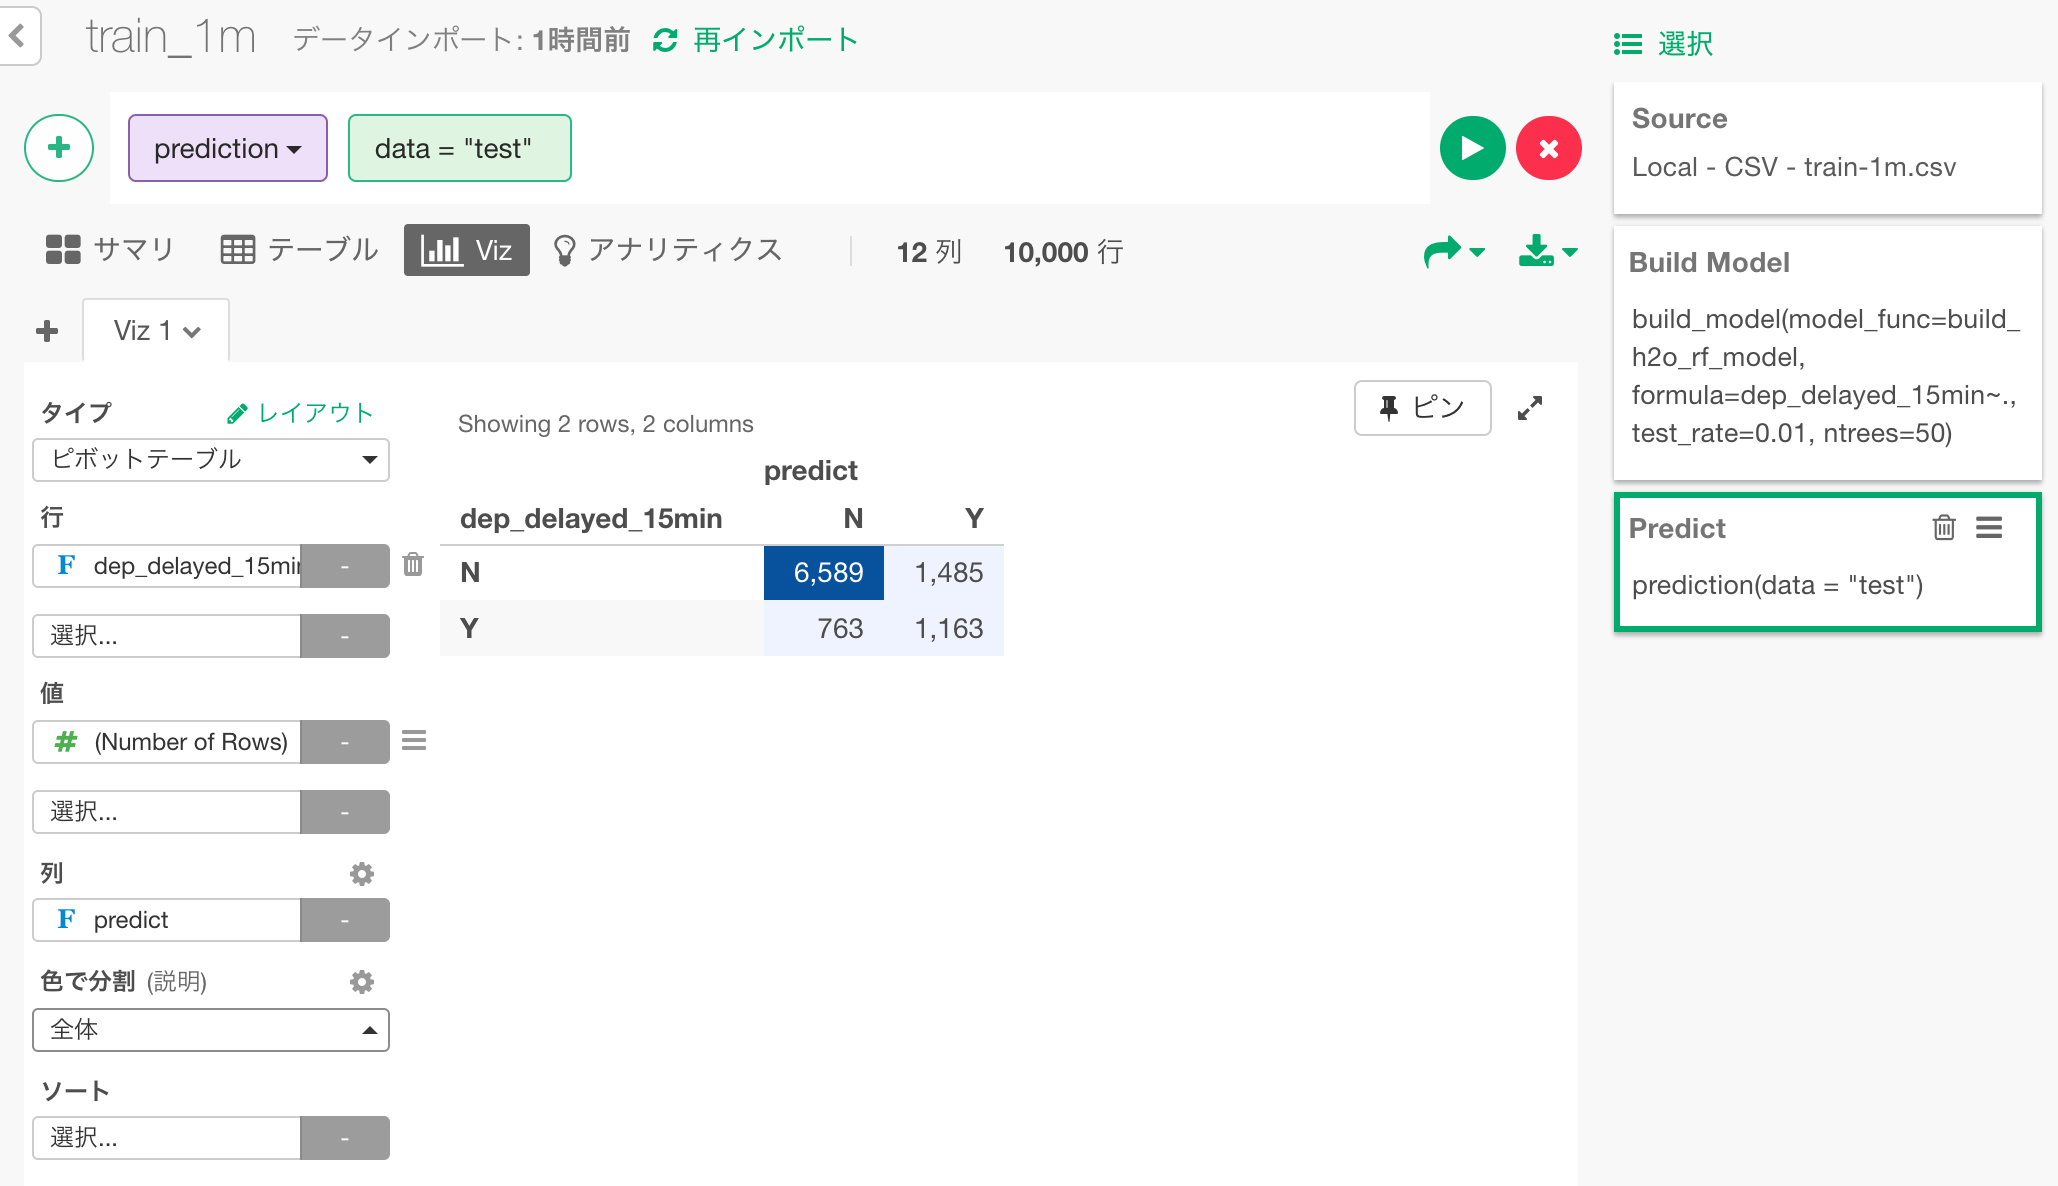This screenshot has width=2058, height=1186.
Task: Switch to the アナリティクス tab
Action: click(668, 250)
